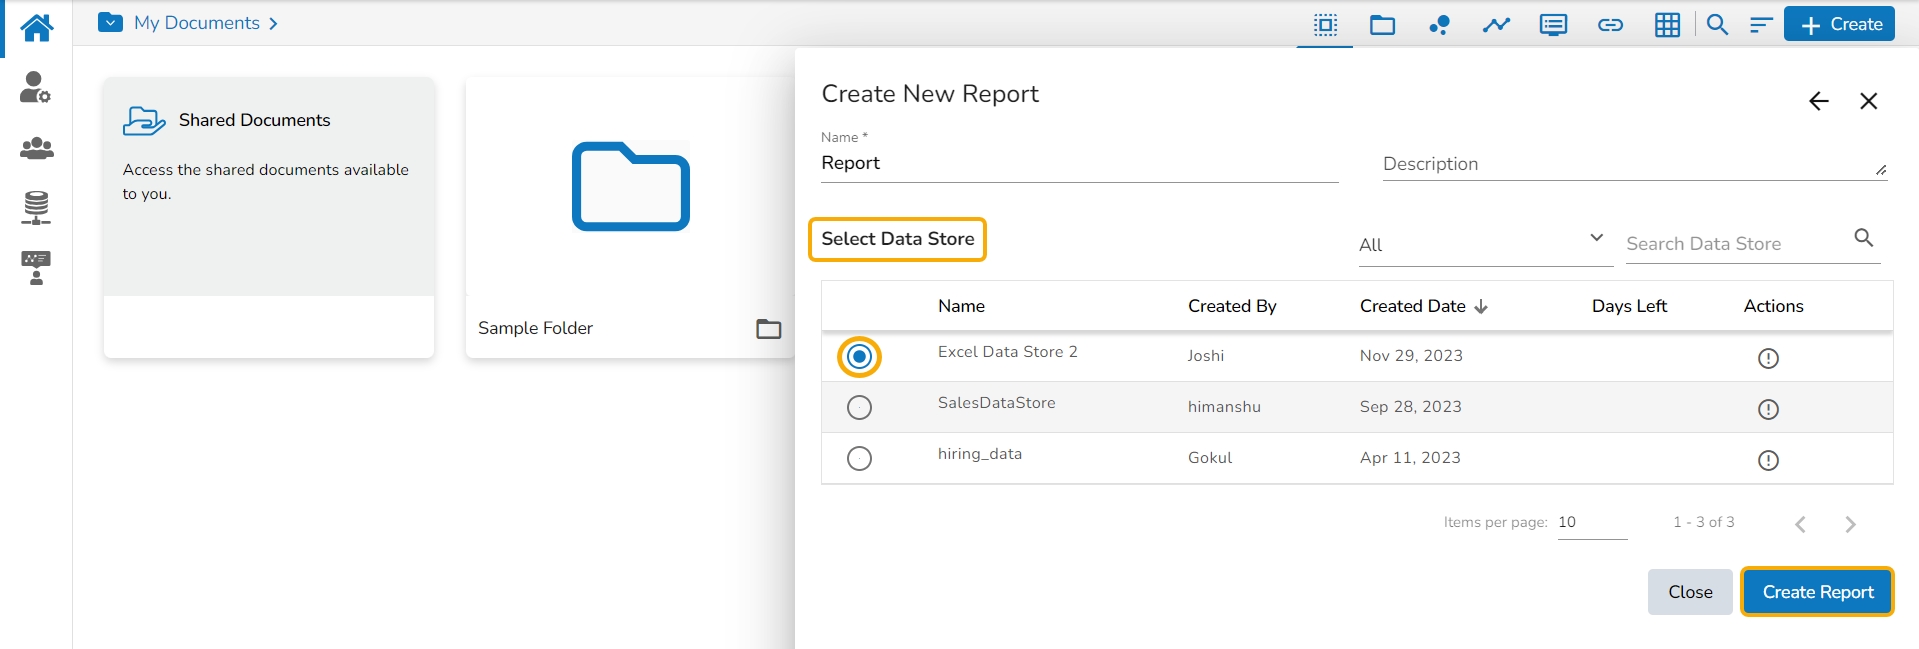1919x649 pixels.
Task: Click the folder filter icon in toolbar
Action: 1382,25
